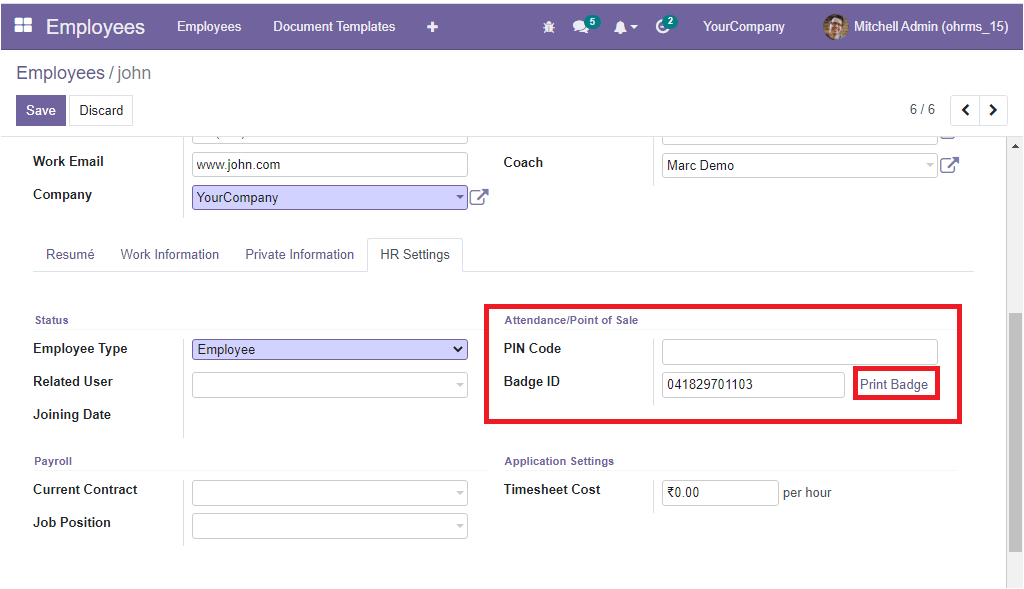1024x589 pixels.
Task: Open Coach external link icon
Action: (x=949, y=165)
